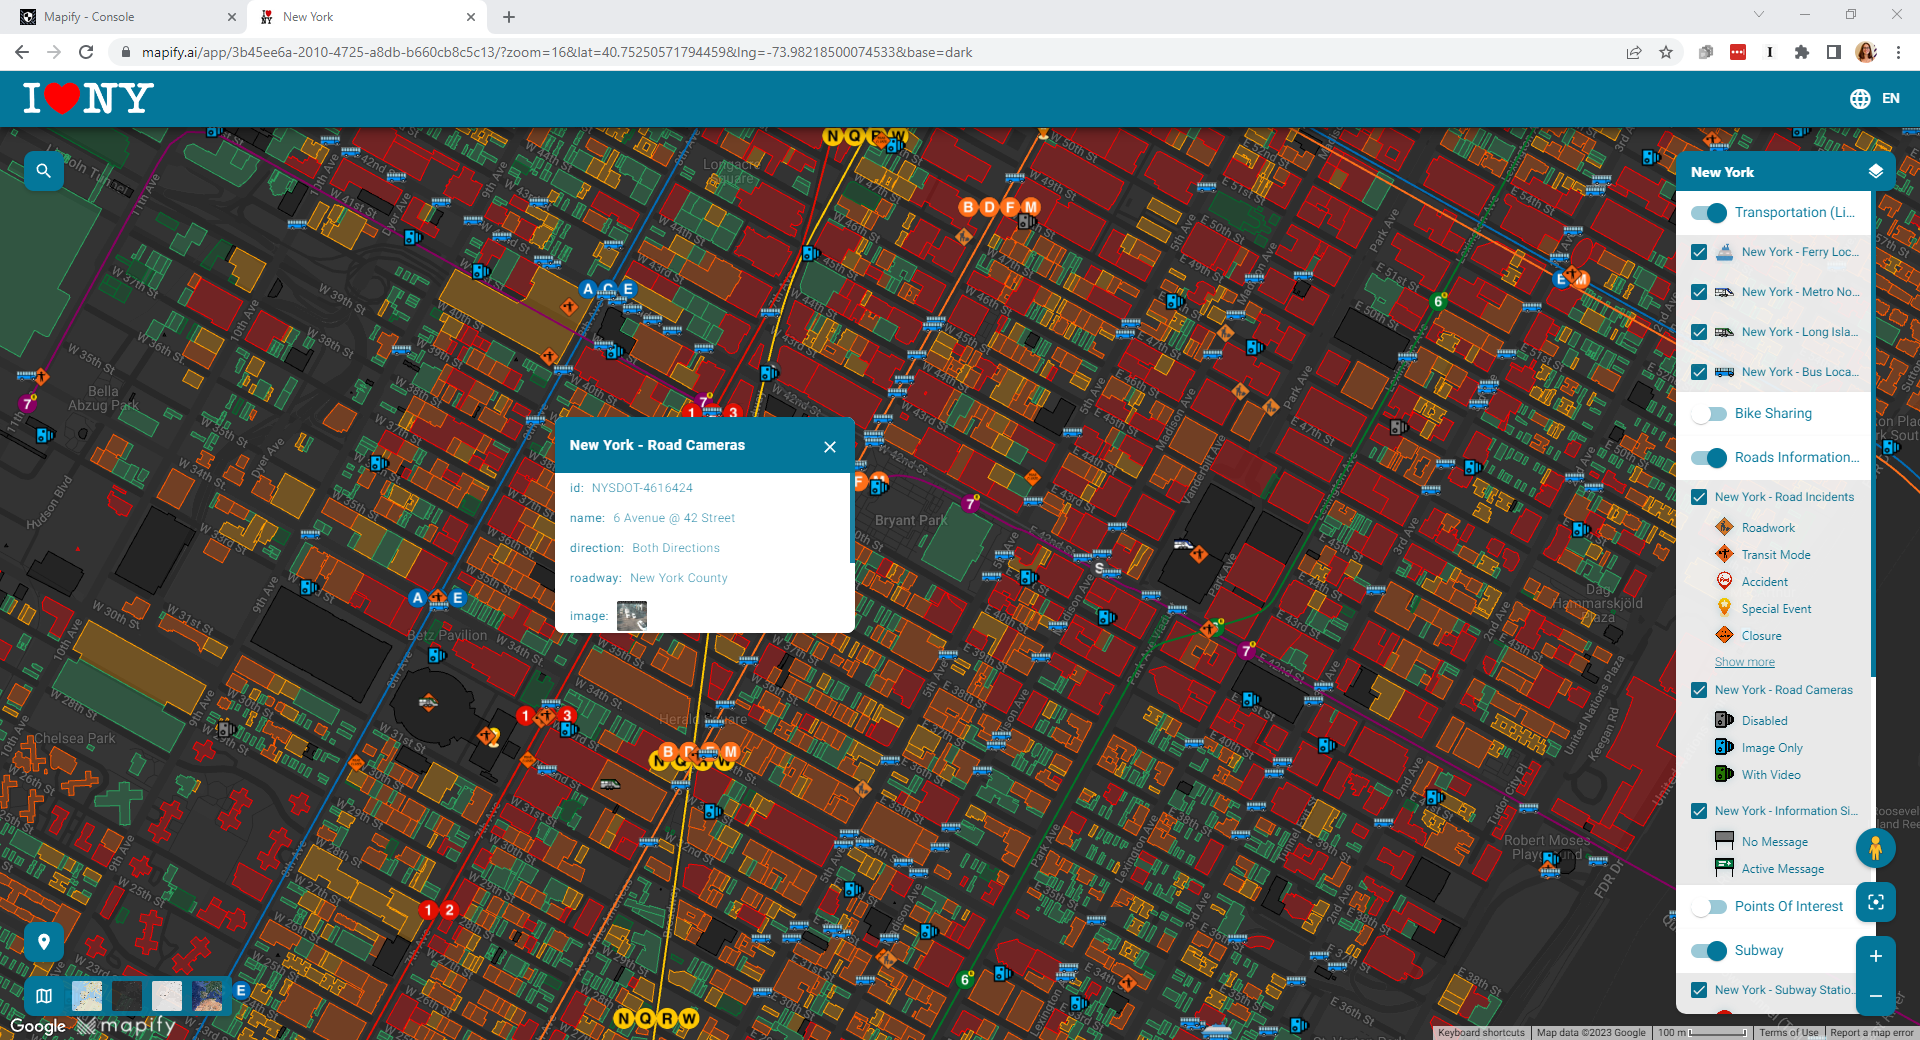The height and width of the screenshot is (1040, 1920).
Task: Click the fit-to-extent focus button
Action: pos(1875,902)
